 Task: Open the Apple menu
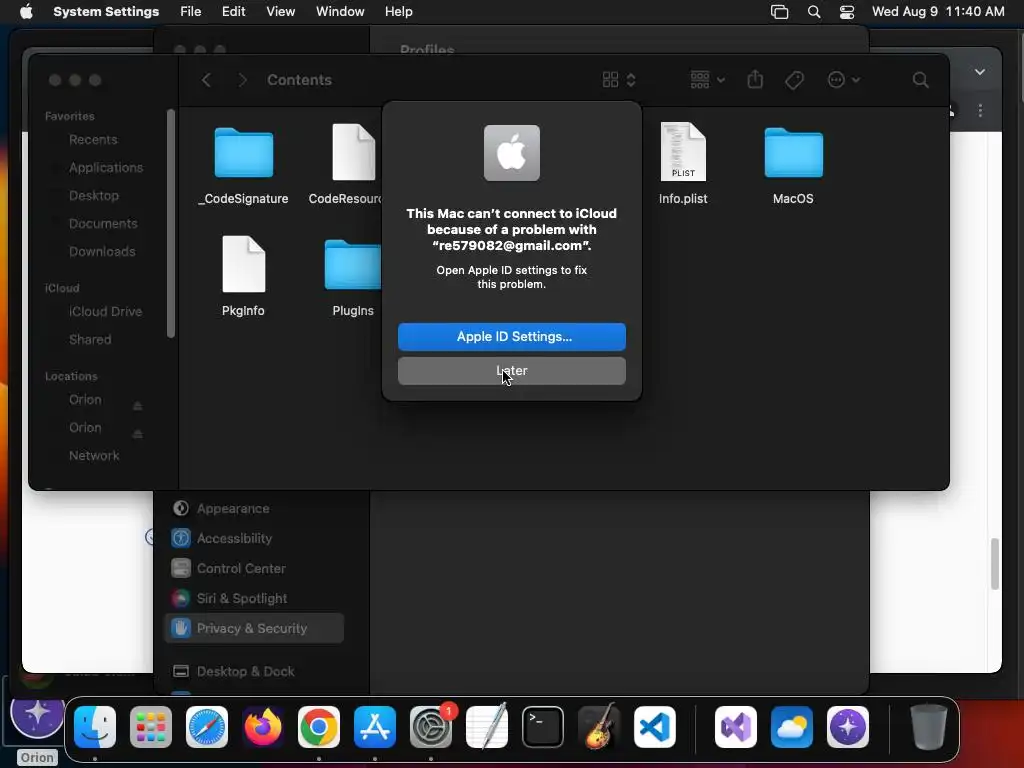point(26,12)
